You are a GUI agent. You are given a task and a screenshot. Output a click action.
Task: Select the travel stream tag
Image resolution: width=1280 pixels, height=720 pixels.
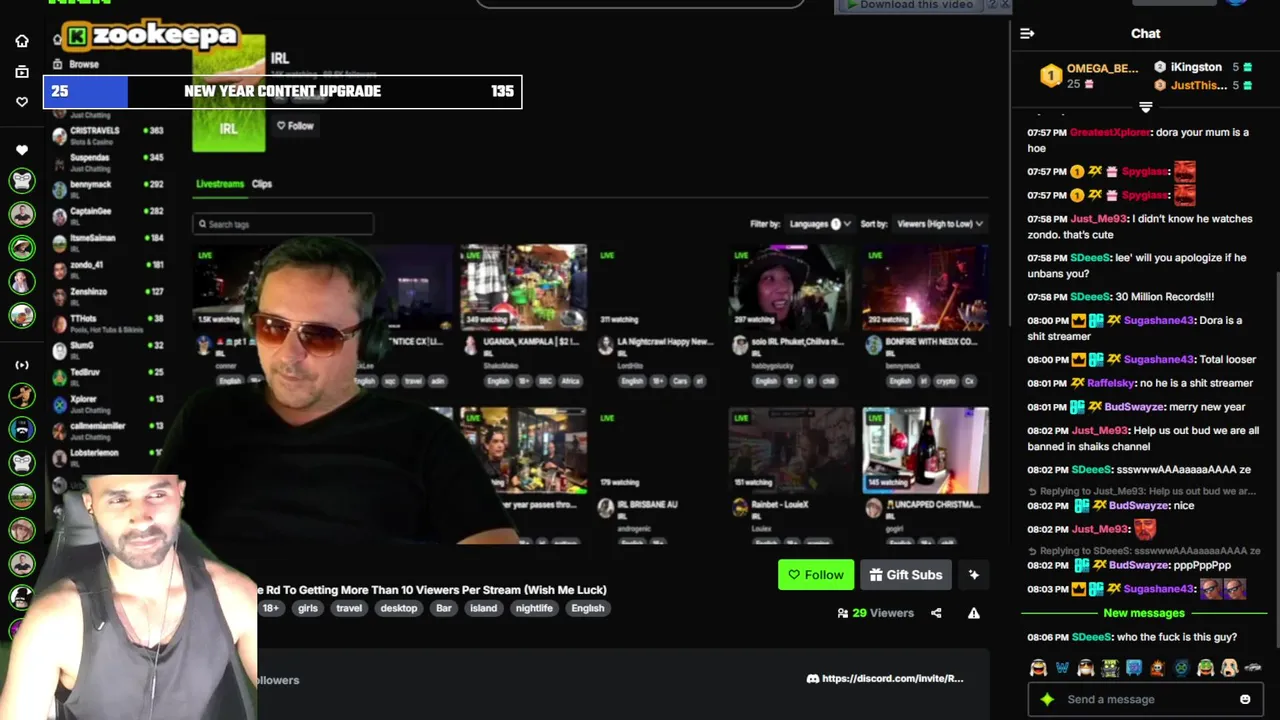tap(349, 608)
